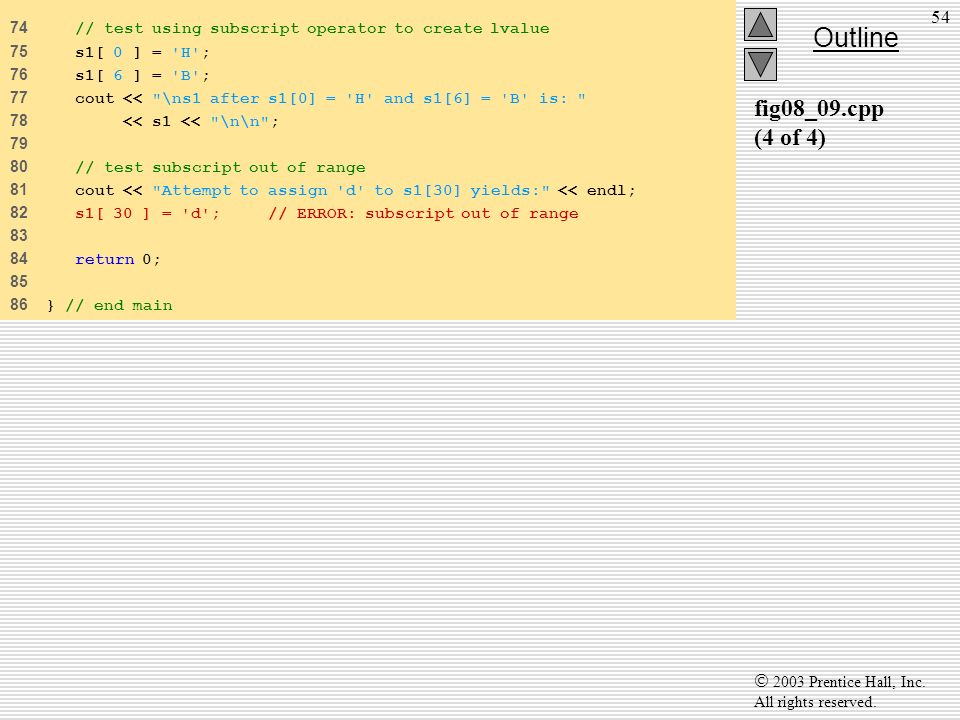Click the down arrow navigation icon
Viewport: 960px width, 720px height.
(x=760, y=65)
